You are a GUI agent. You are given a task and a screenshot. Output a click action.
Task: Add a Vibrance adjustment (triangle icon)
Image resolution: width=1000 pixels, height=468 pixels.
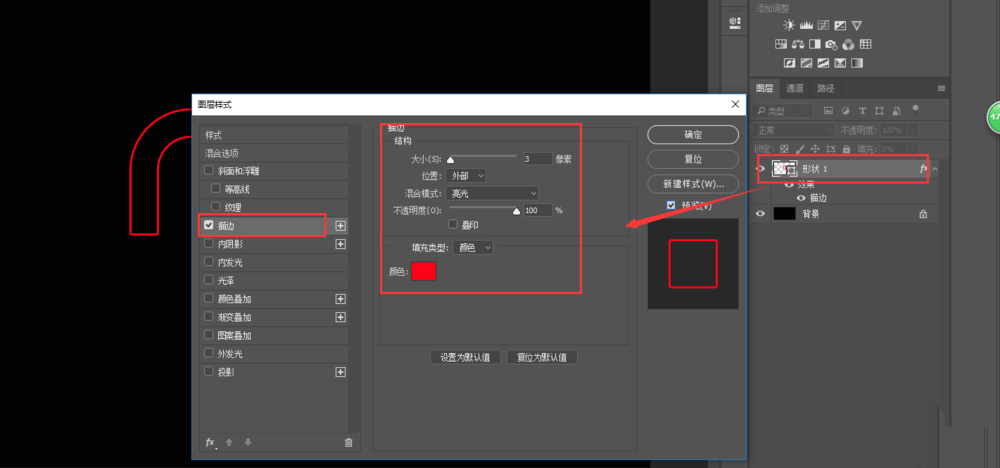point(857,26)
